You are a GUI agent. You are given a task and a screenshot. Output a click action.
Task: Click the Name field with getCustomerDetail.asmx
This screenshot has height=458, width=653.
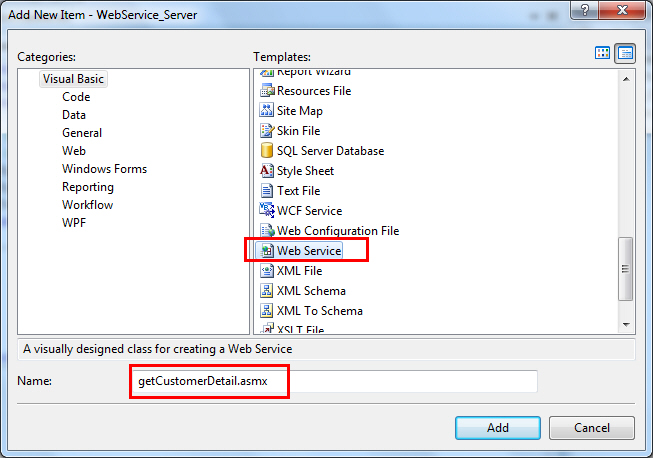(334, 381)
